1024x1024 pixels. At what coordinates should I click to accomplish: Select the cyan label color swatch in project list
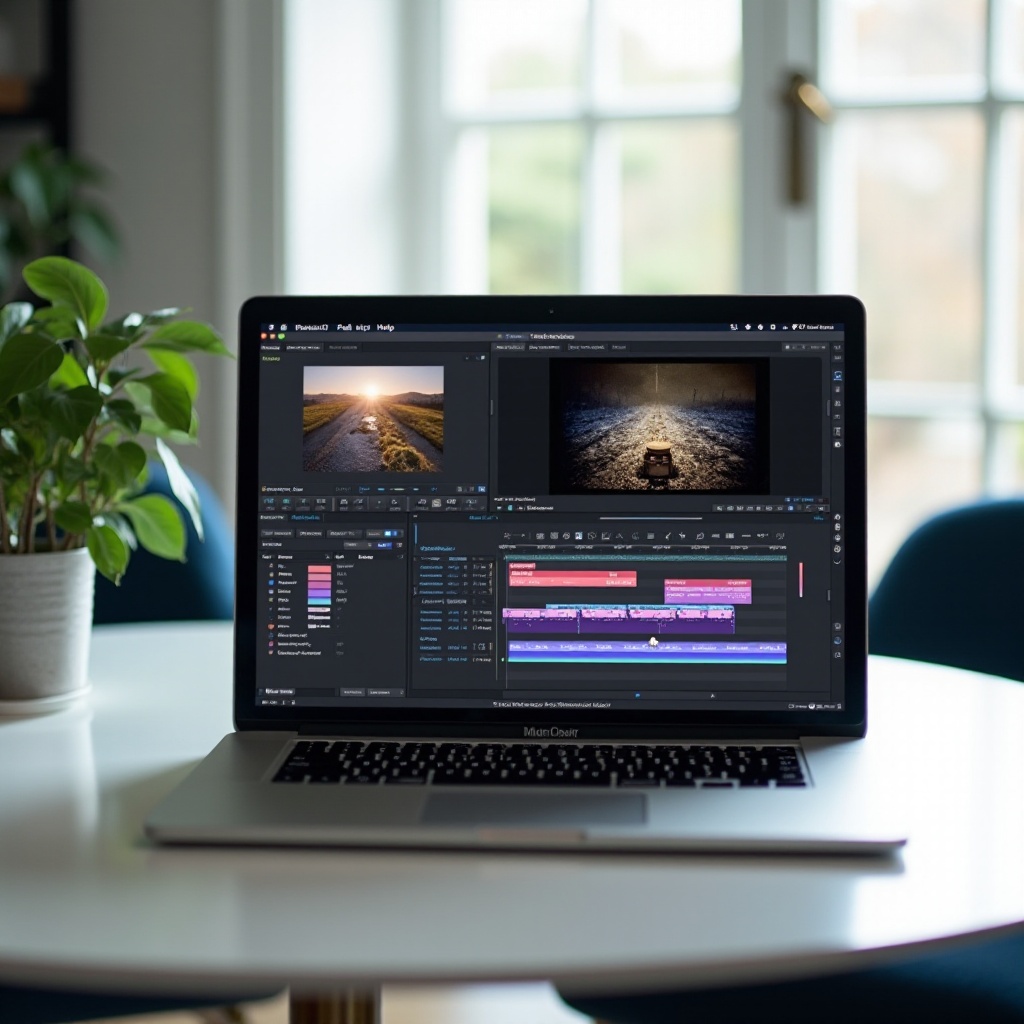pyautogui.click(x=319, y=601)
